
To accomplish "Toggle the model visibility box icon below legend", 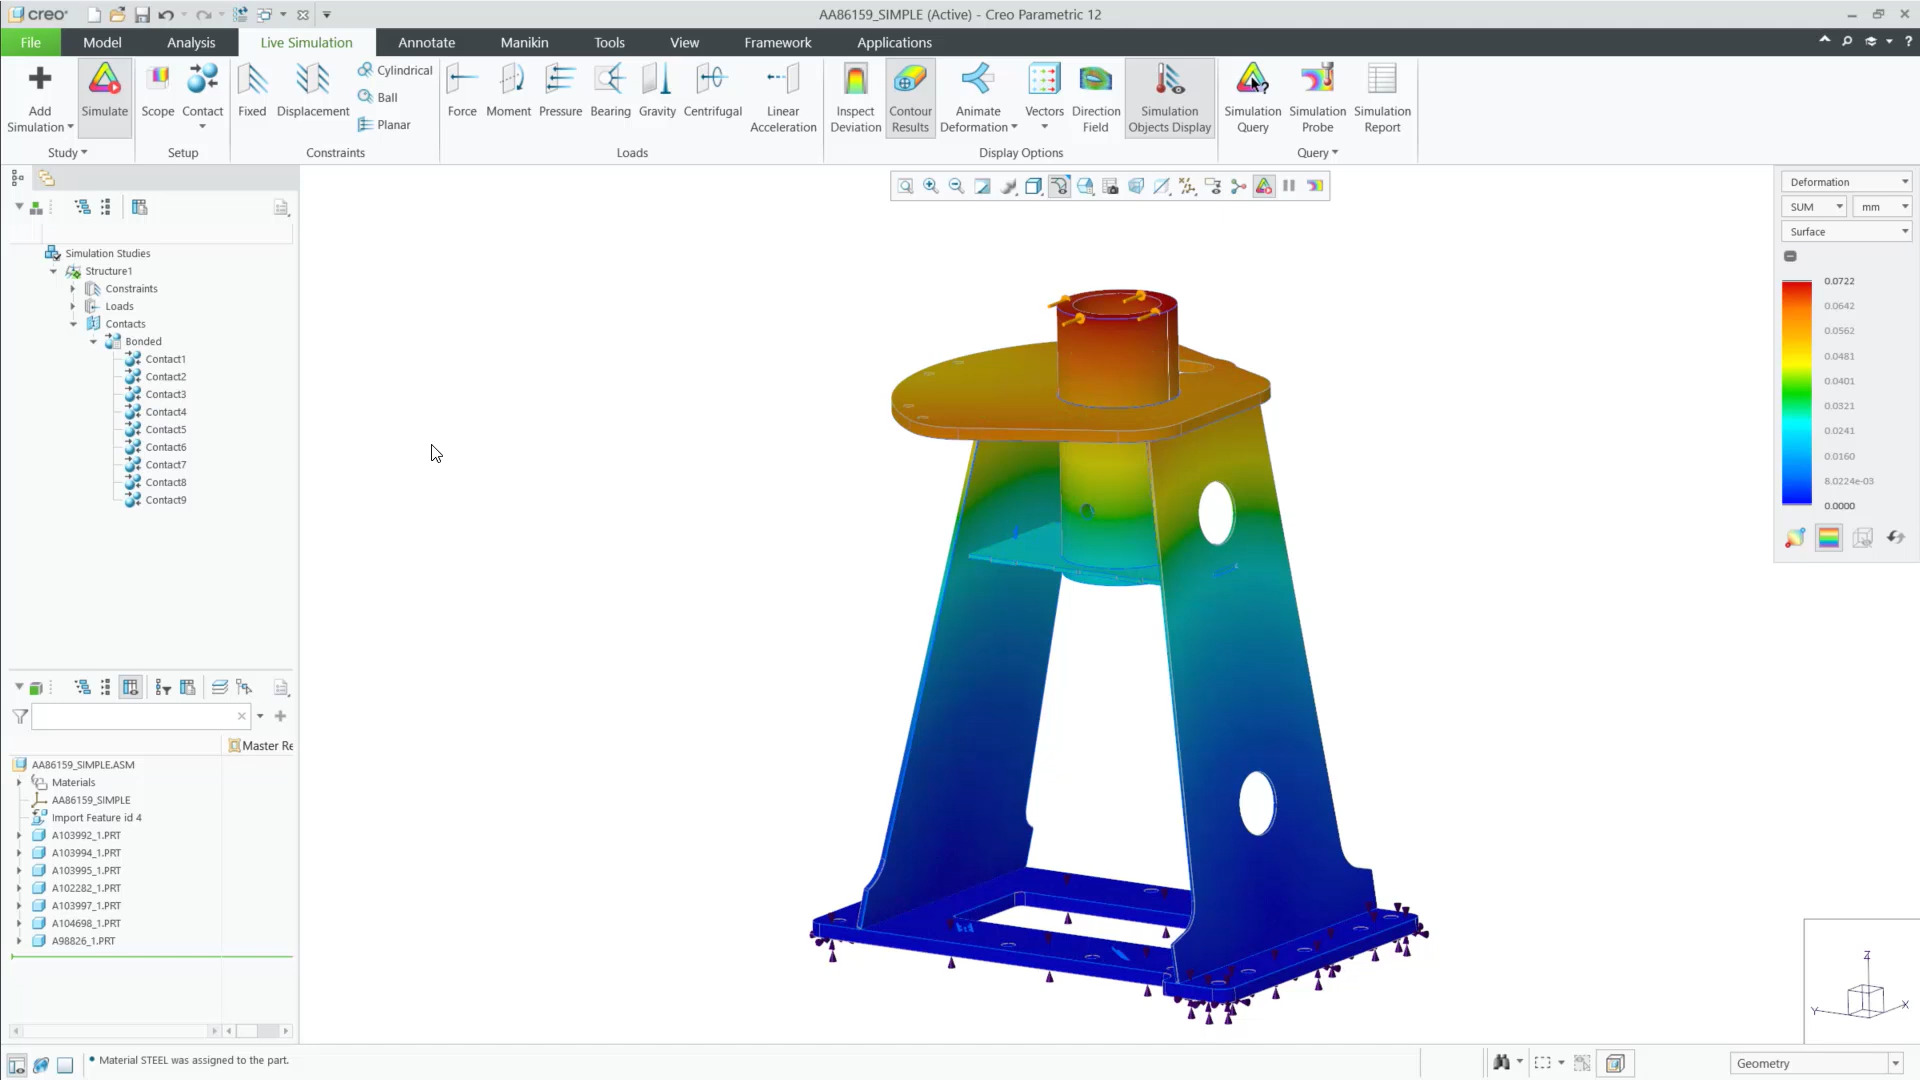I will click(1862, 538).
